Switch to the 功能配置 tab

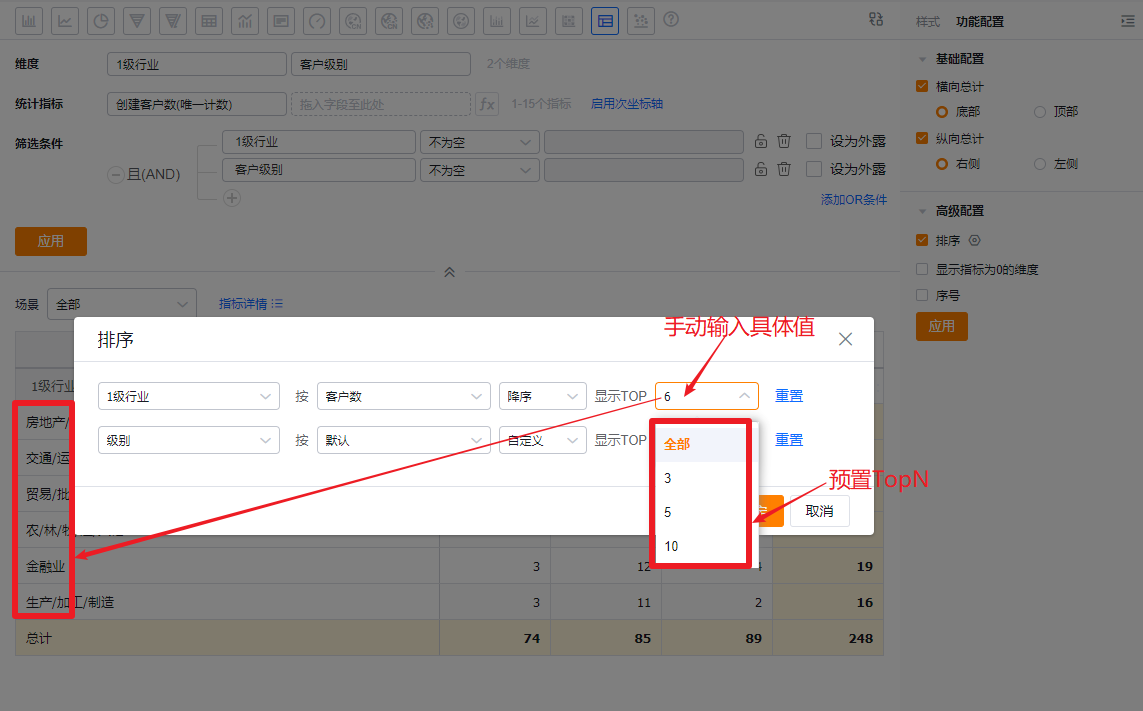tap(980, 22)
